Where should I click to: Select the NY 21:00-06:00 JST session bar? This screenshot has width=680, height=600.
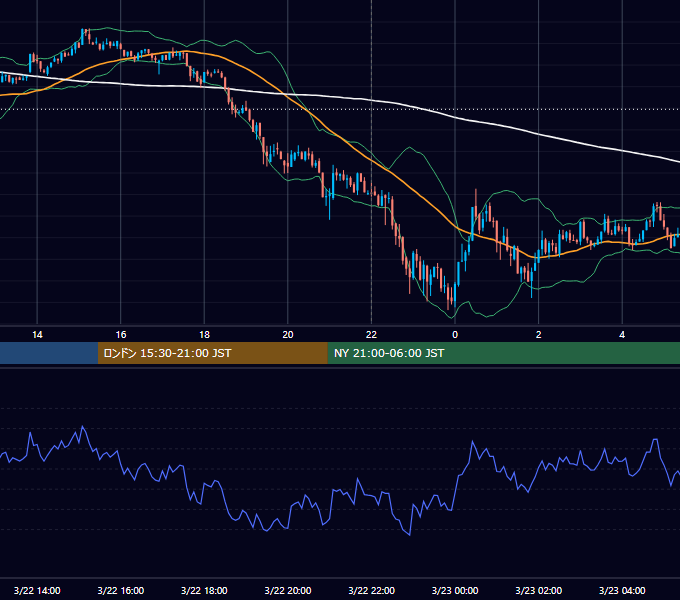[503, 353]
